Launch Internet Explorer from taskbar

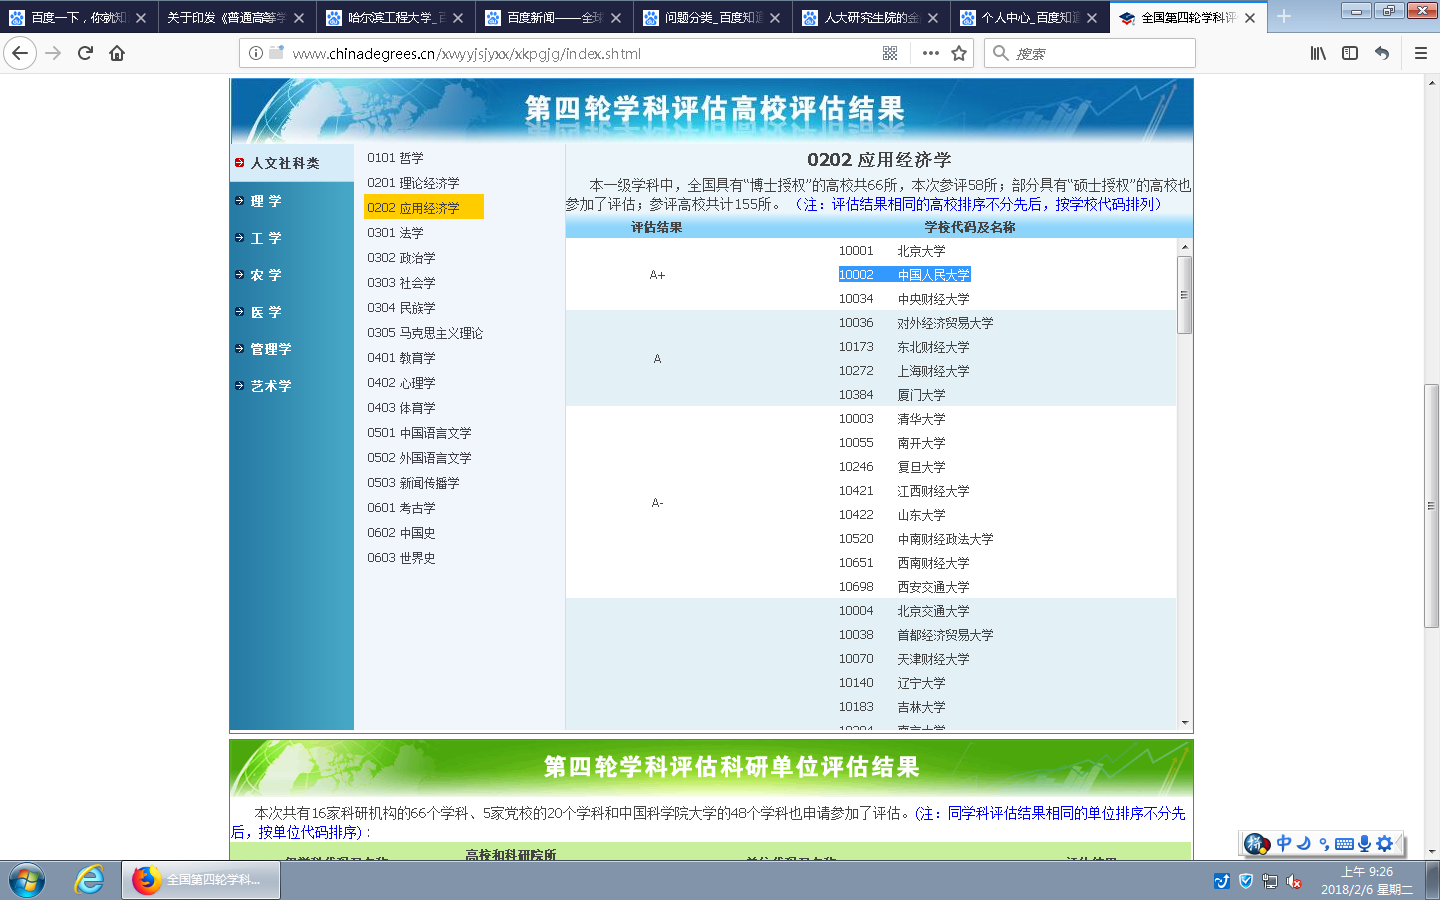tap(89, 880)
